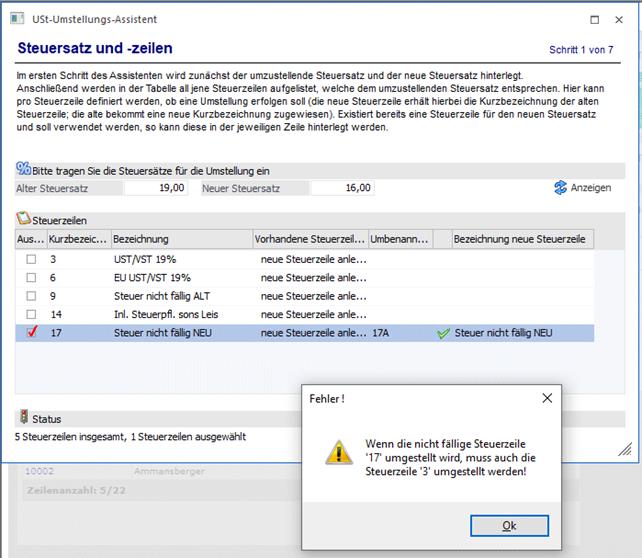Uncheck the Steuerzeile 17 checkbox
The width and height of the screenshot is (642, 558).
[31, 334]
